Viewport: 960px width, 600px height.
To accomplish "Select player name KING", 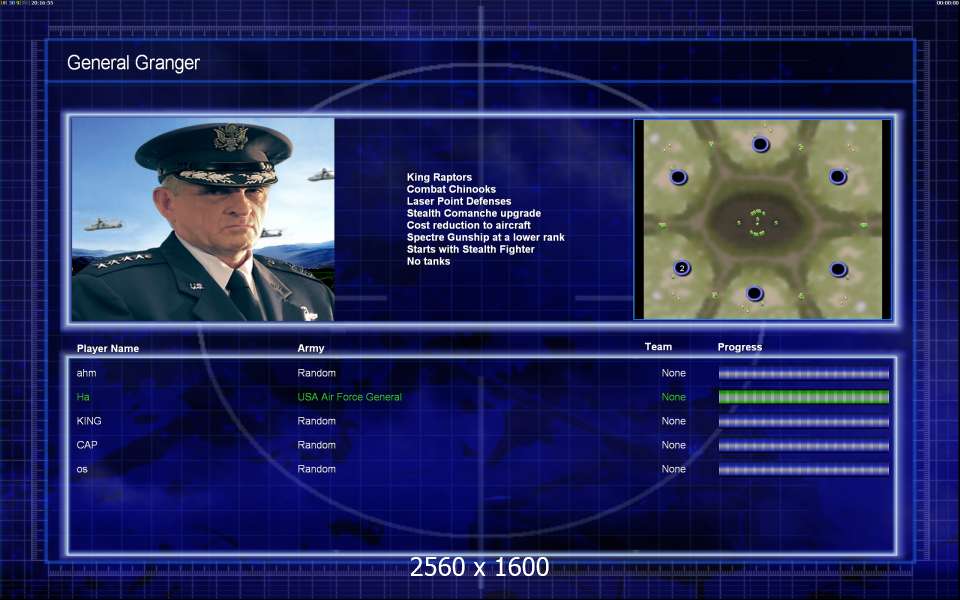I will (x=89, y=421).
